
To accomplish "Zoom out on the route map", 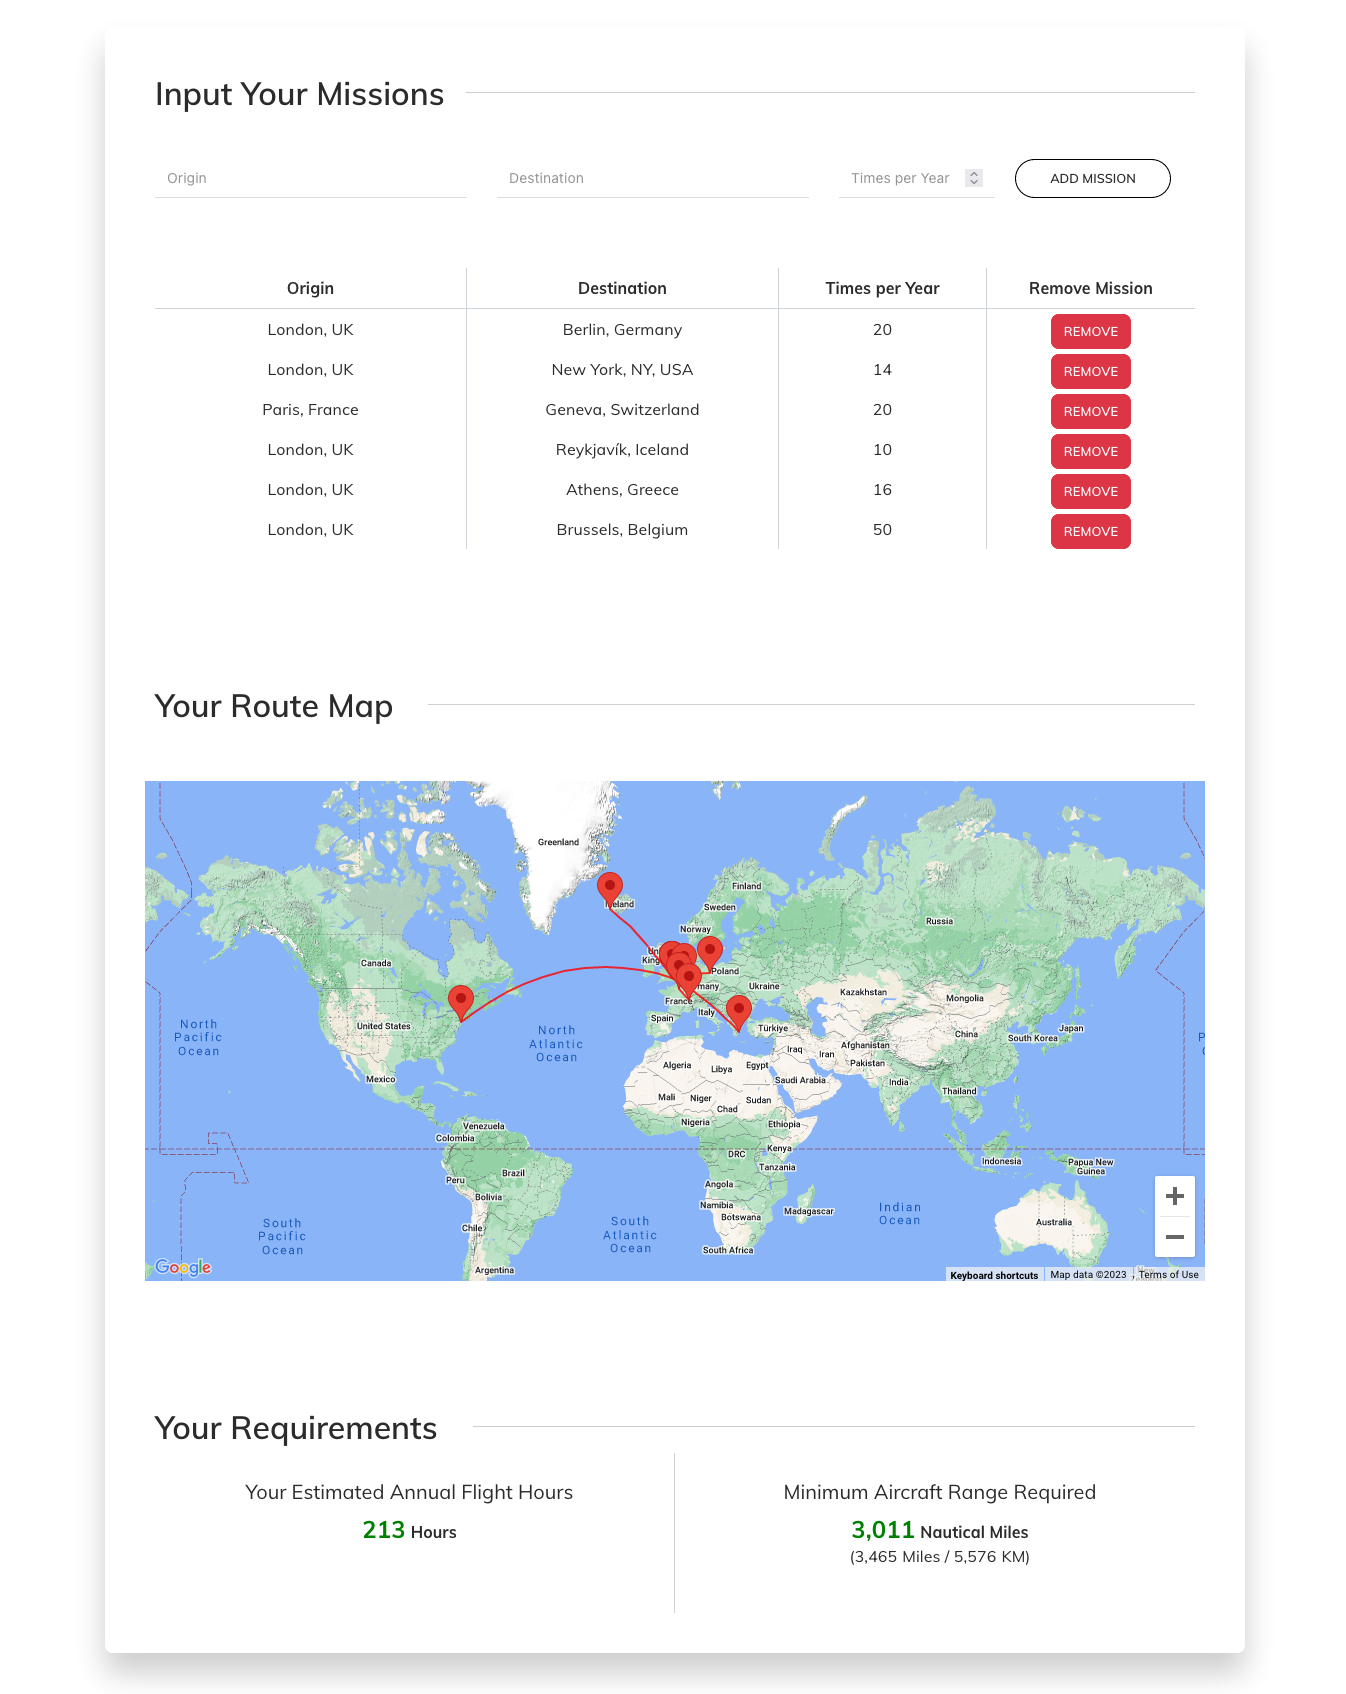I will pyautogui.click(x=1175, y=1237).
